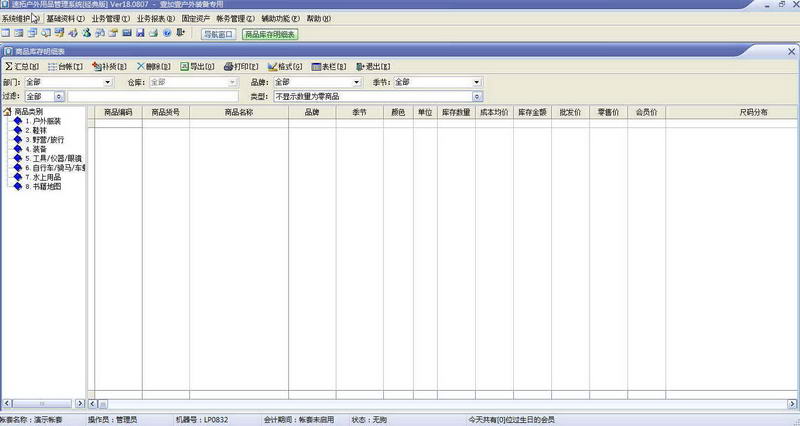Screen dimensions: 800x426
Task: Click 退出 exit button in report toolbar
Action: click(373, 66)
